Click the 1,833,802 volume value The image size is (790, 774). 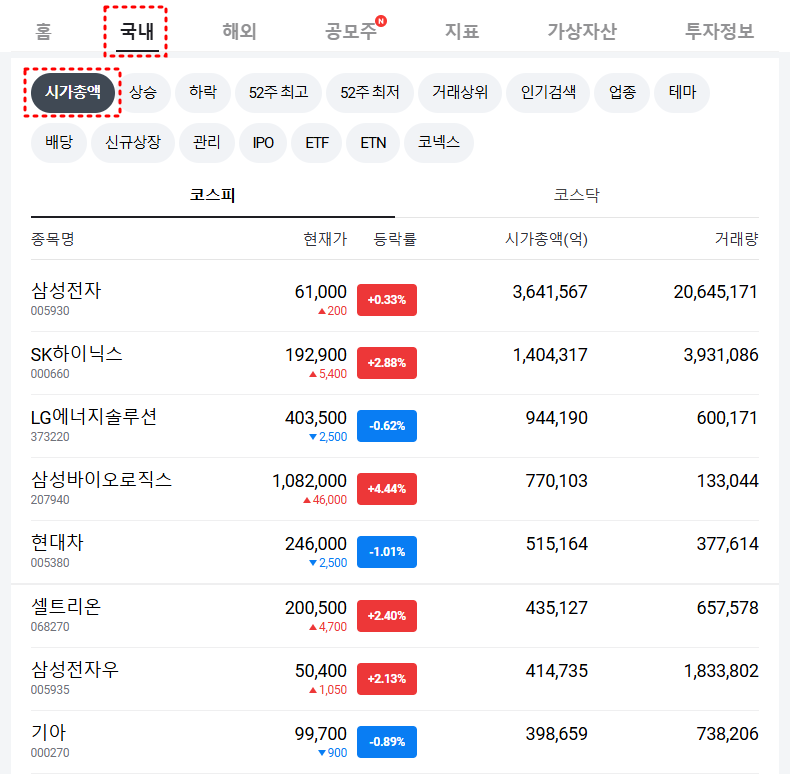pos(721,671)
